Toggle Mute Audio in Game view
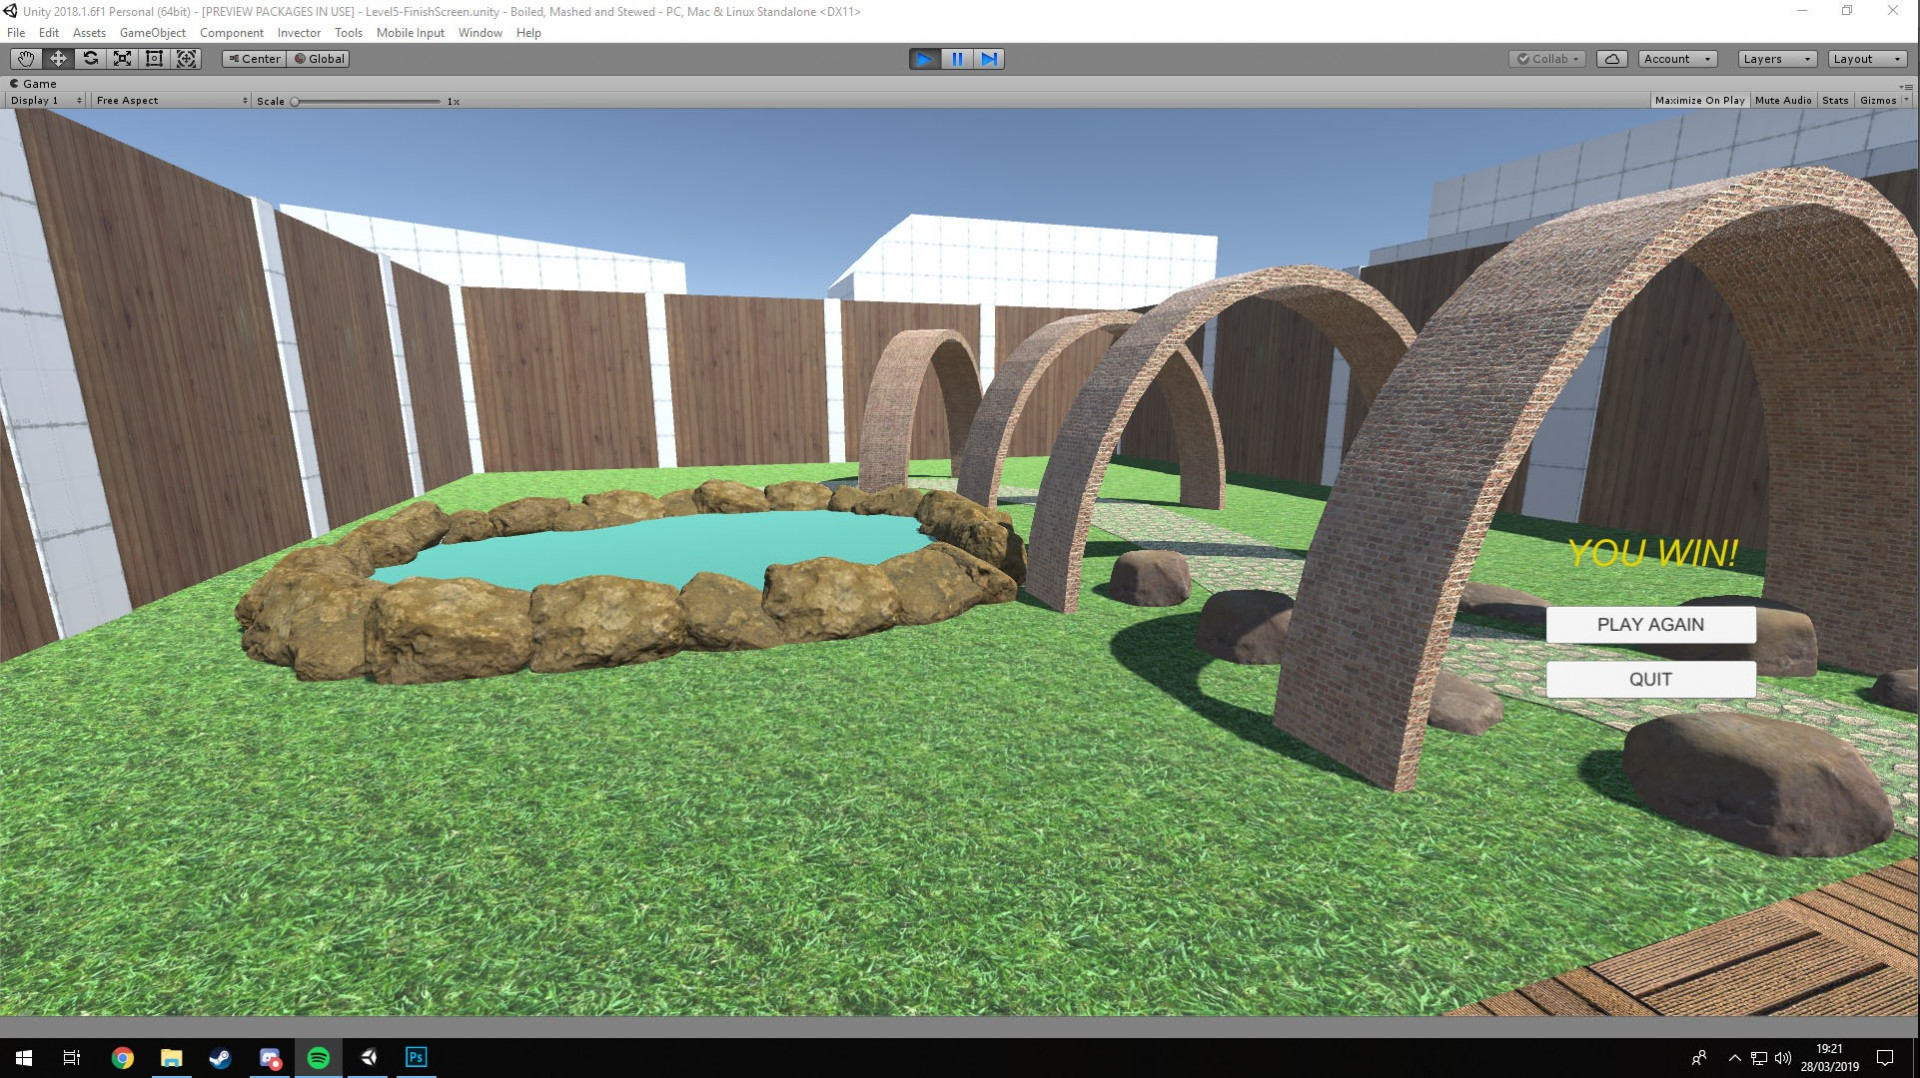Screen dimensions: 1920x1078 point(1782,100)
